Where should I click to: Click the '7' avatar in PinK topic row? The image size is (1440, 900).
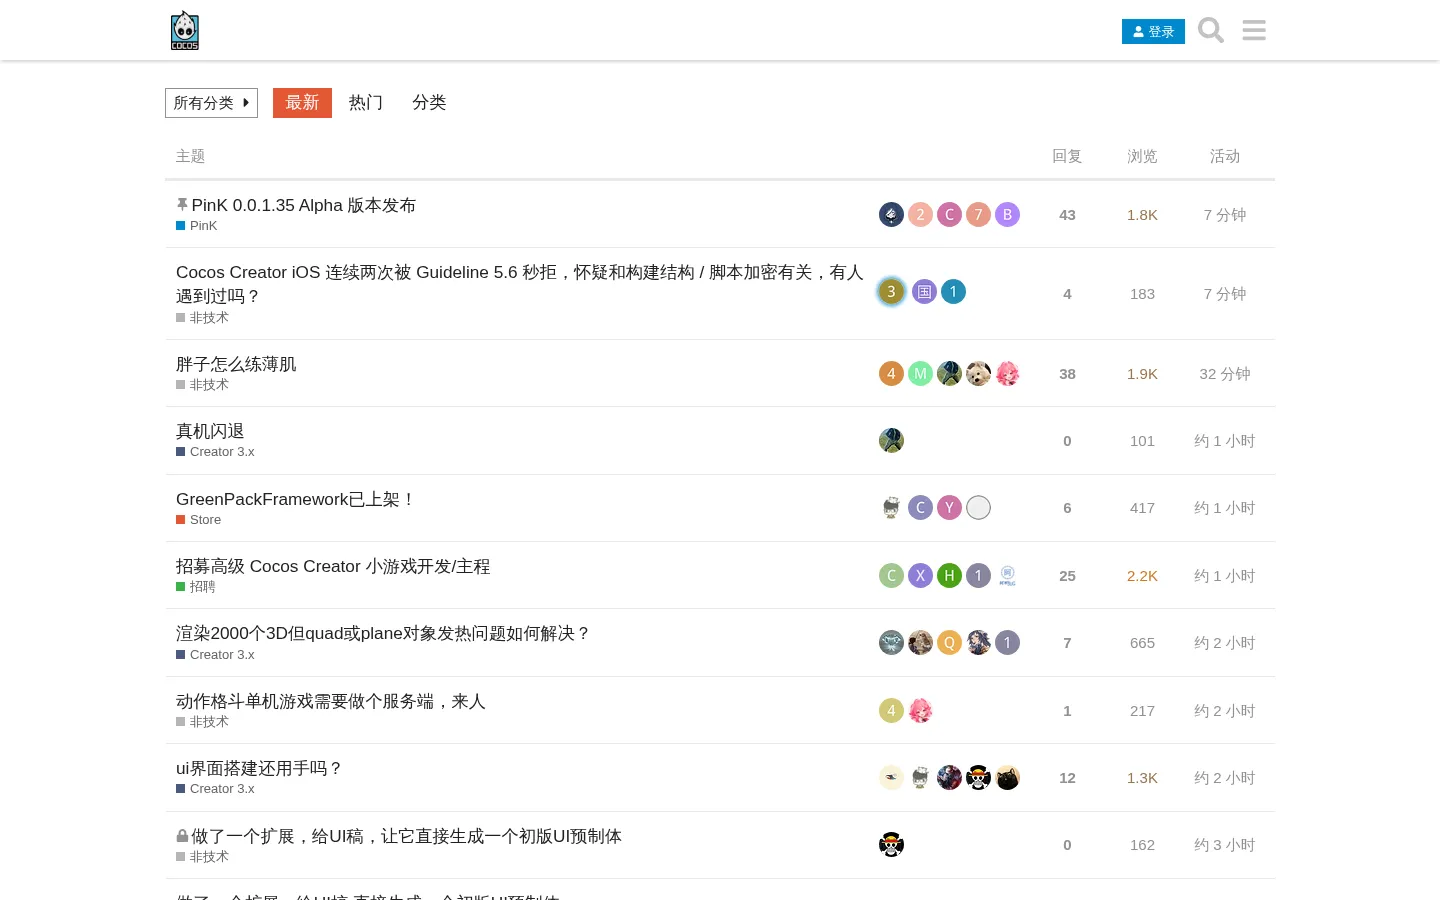click(978, 214)
